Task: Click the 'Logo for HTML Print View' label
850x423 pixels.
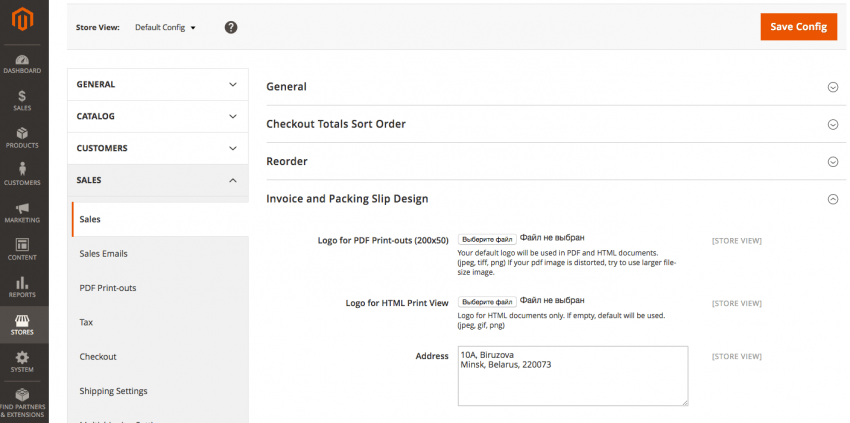Action: click(397, 303)
